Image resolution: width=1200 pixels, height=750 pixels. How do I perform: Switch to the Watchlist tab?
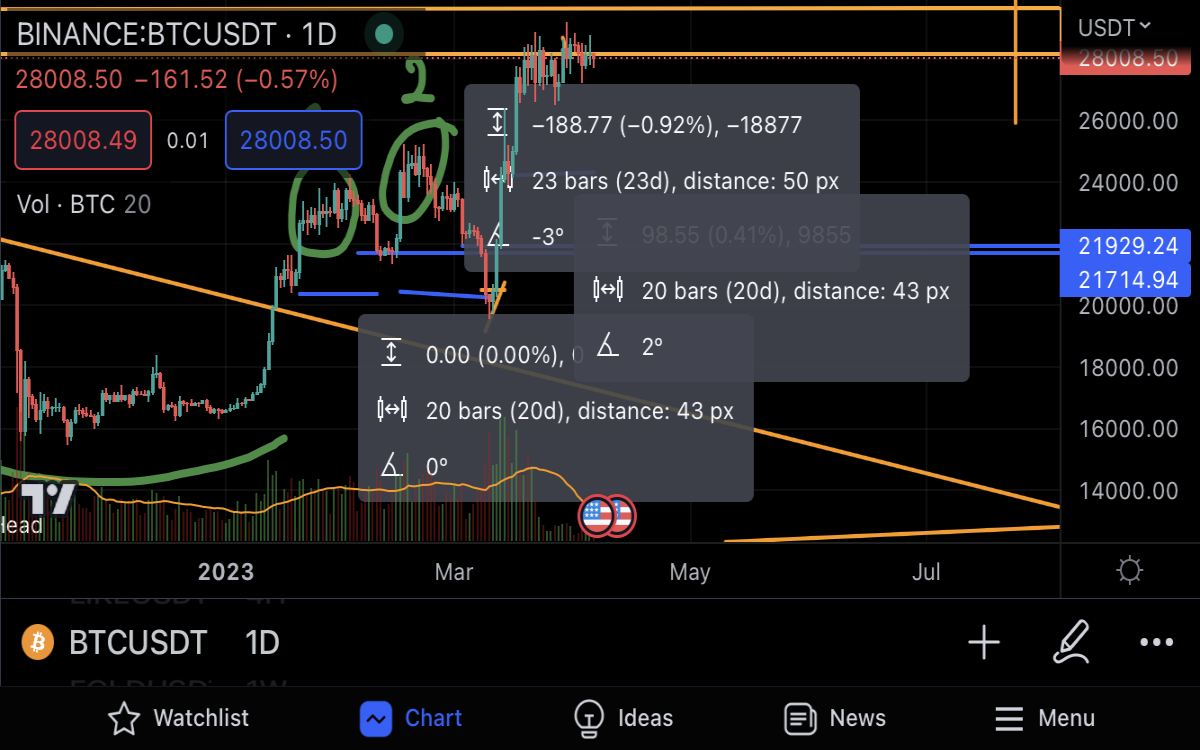click(x=180, y=718)
